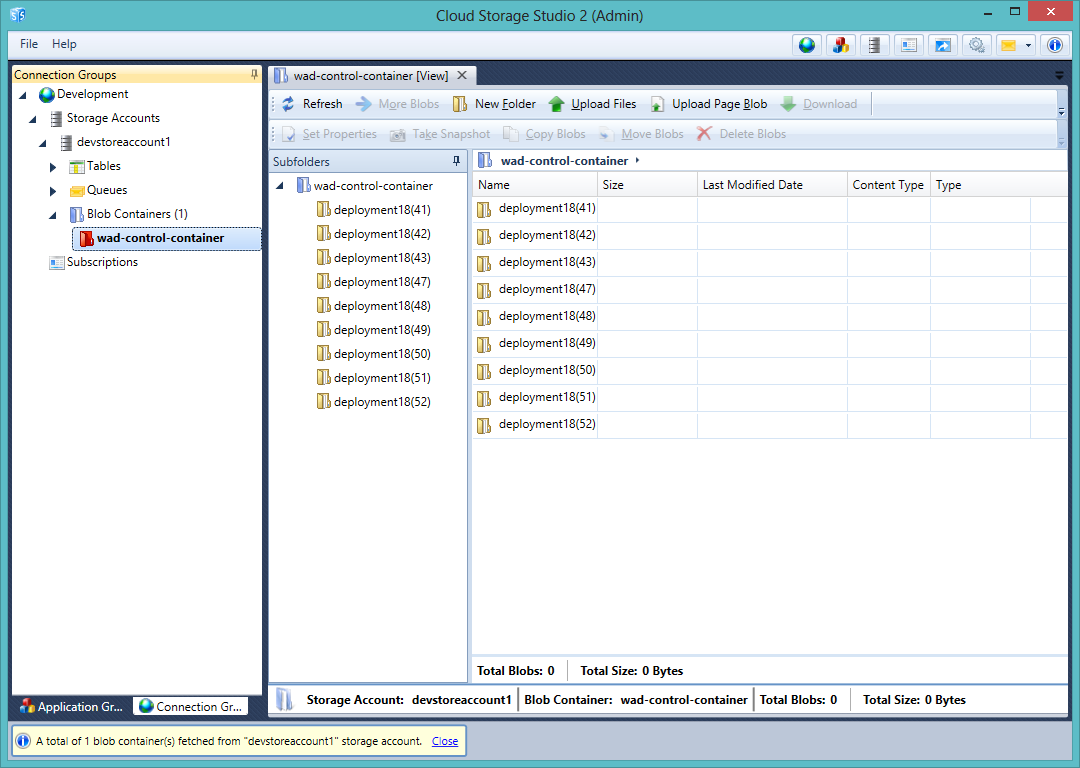Click Take Snapshot in toolbar

[440, 134]
